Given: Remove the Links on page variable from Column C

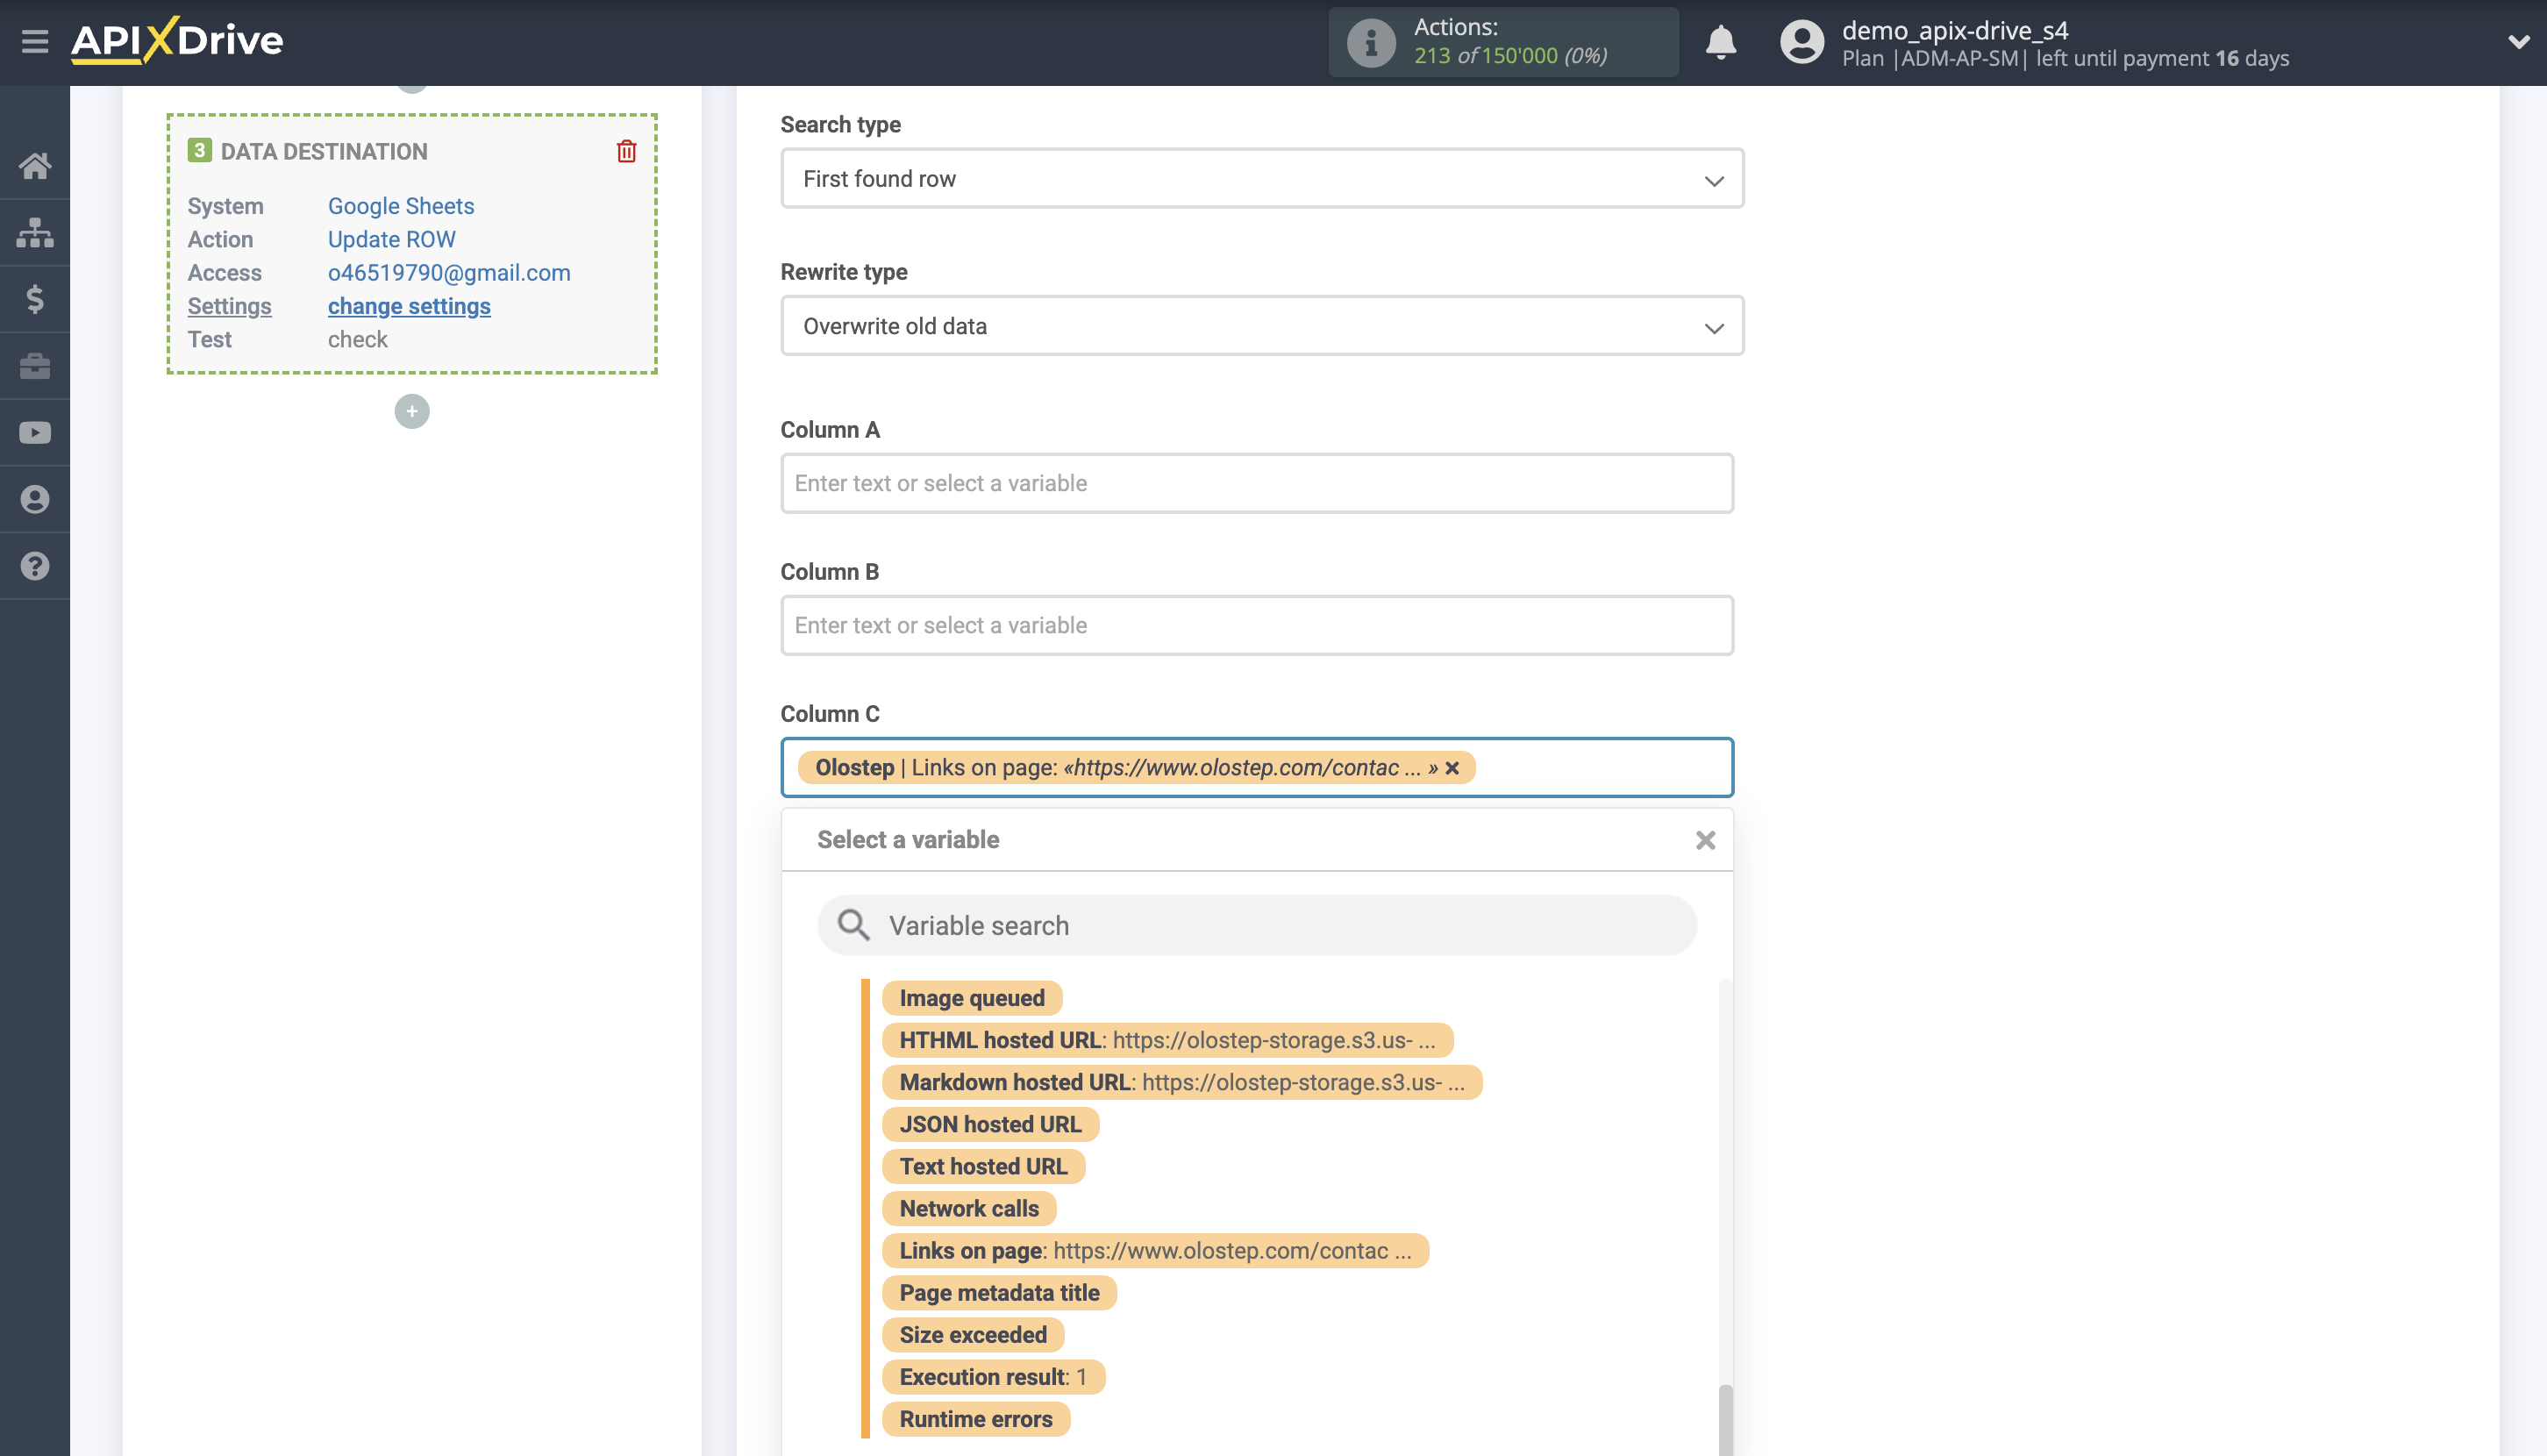Looking at the screenshot, I should click(1452, 768).
